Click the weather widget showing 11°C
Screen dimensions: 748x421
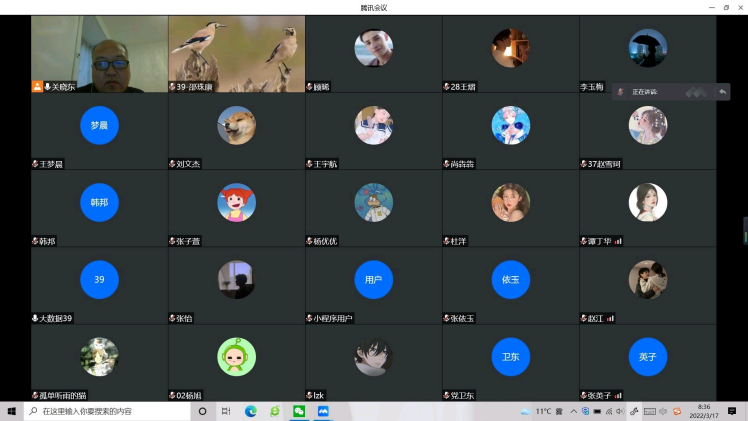(535, 411)
